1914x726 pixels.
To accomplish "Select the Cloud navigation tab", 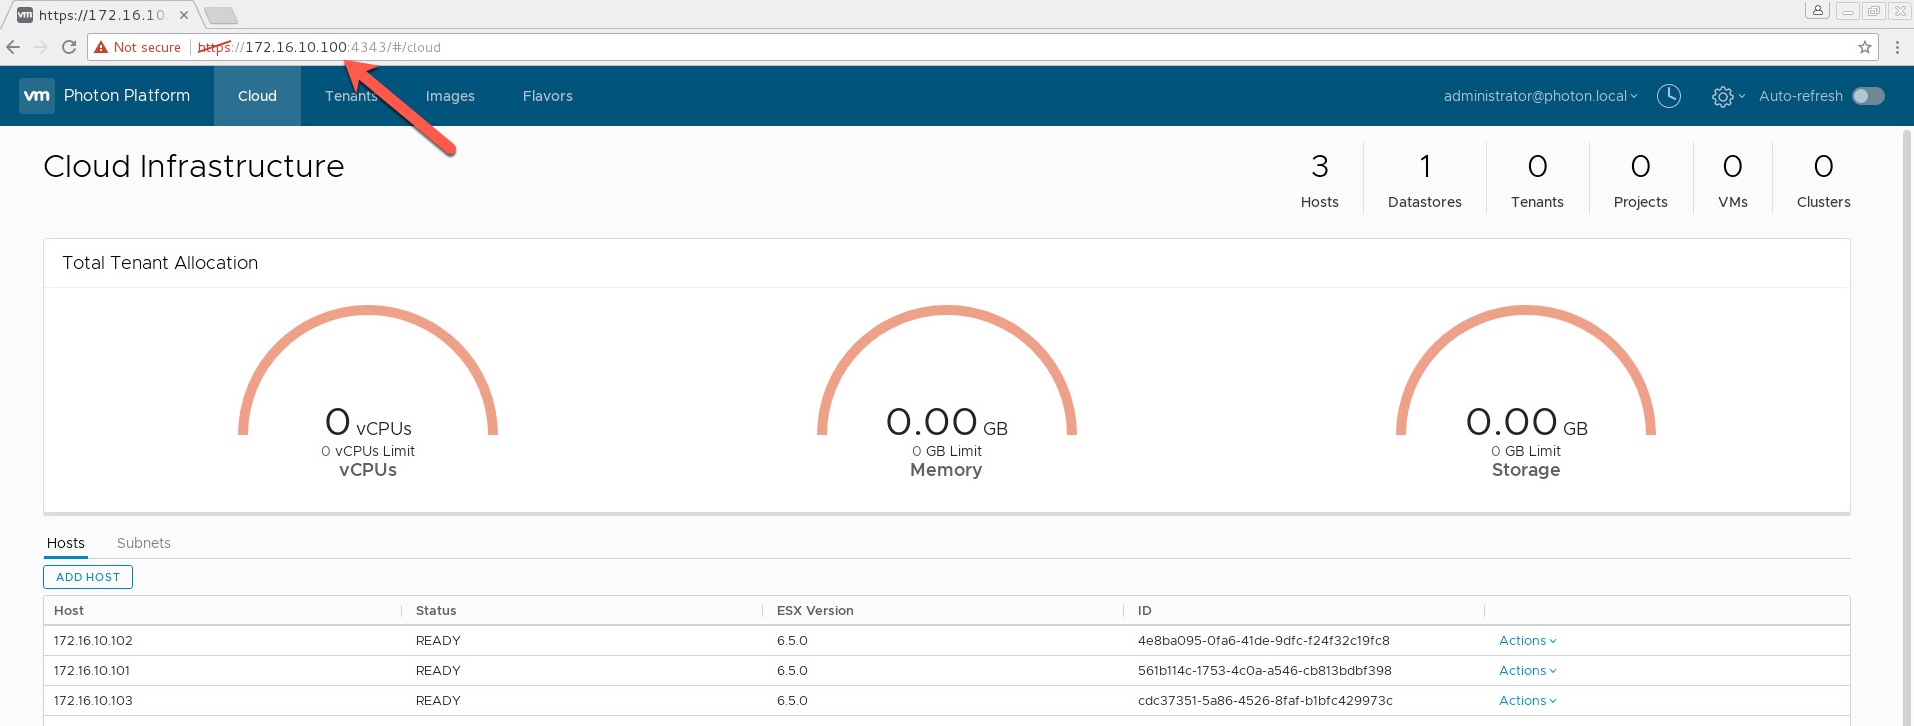I will 257,96.
